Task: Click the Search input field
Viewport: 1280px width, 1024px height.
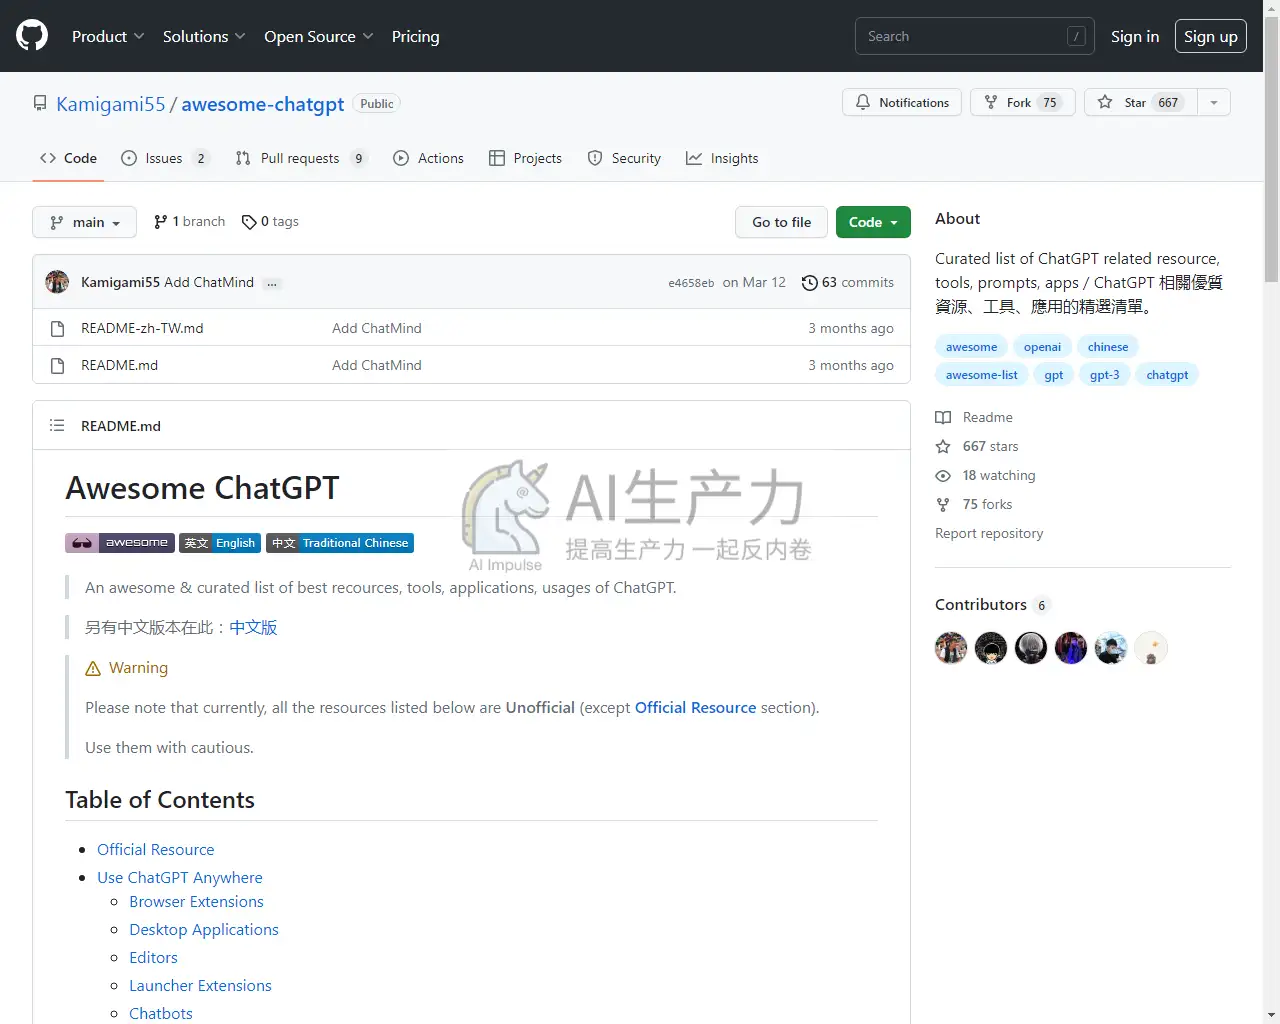Action: (x=975, y=36)
